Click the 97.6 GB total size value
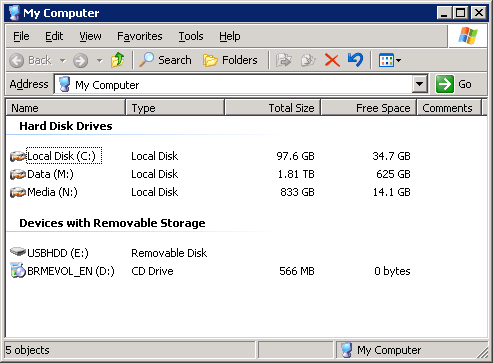493x363 pixels. point(295,156)
